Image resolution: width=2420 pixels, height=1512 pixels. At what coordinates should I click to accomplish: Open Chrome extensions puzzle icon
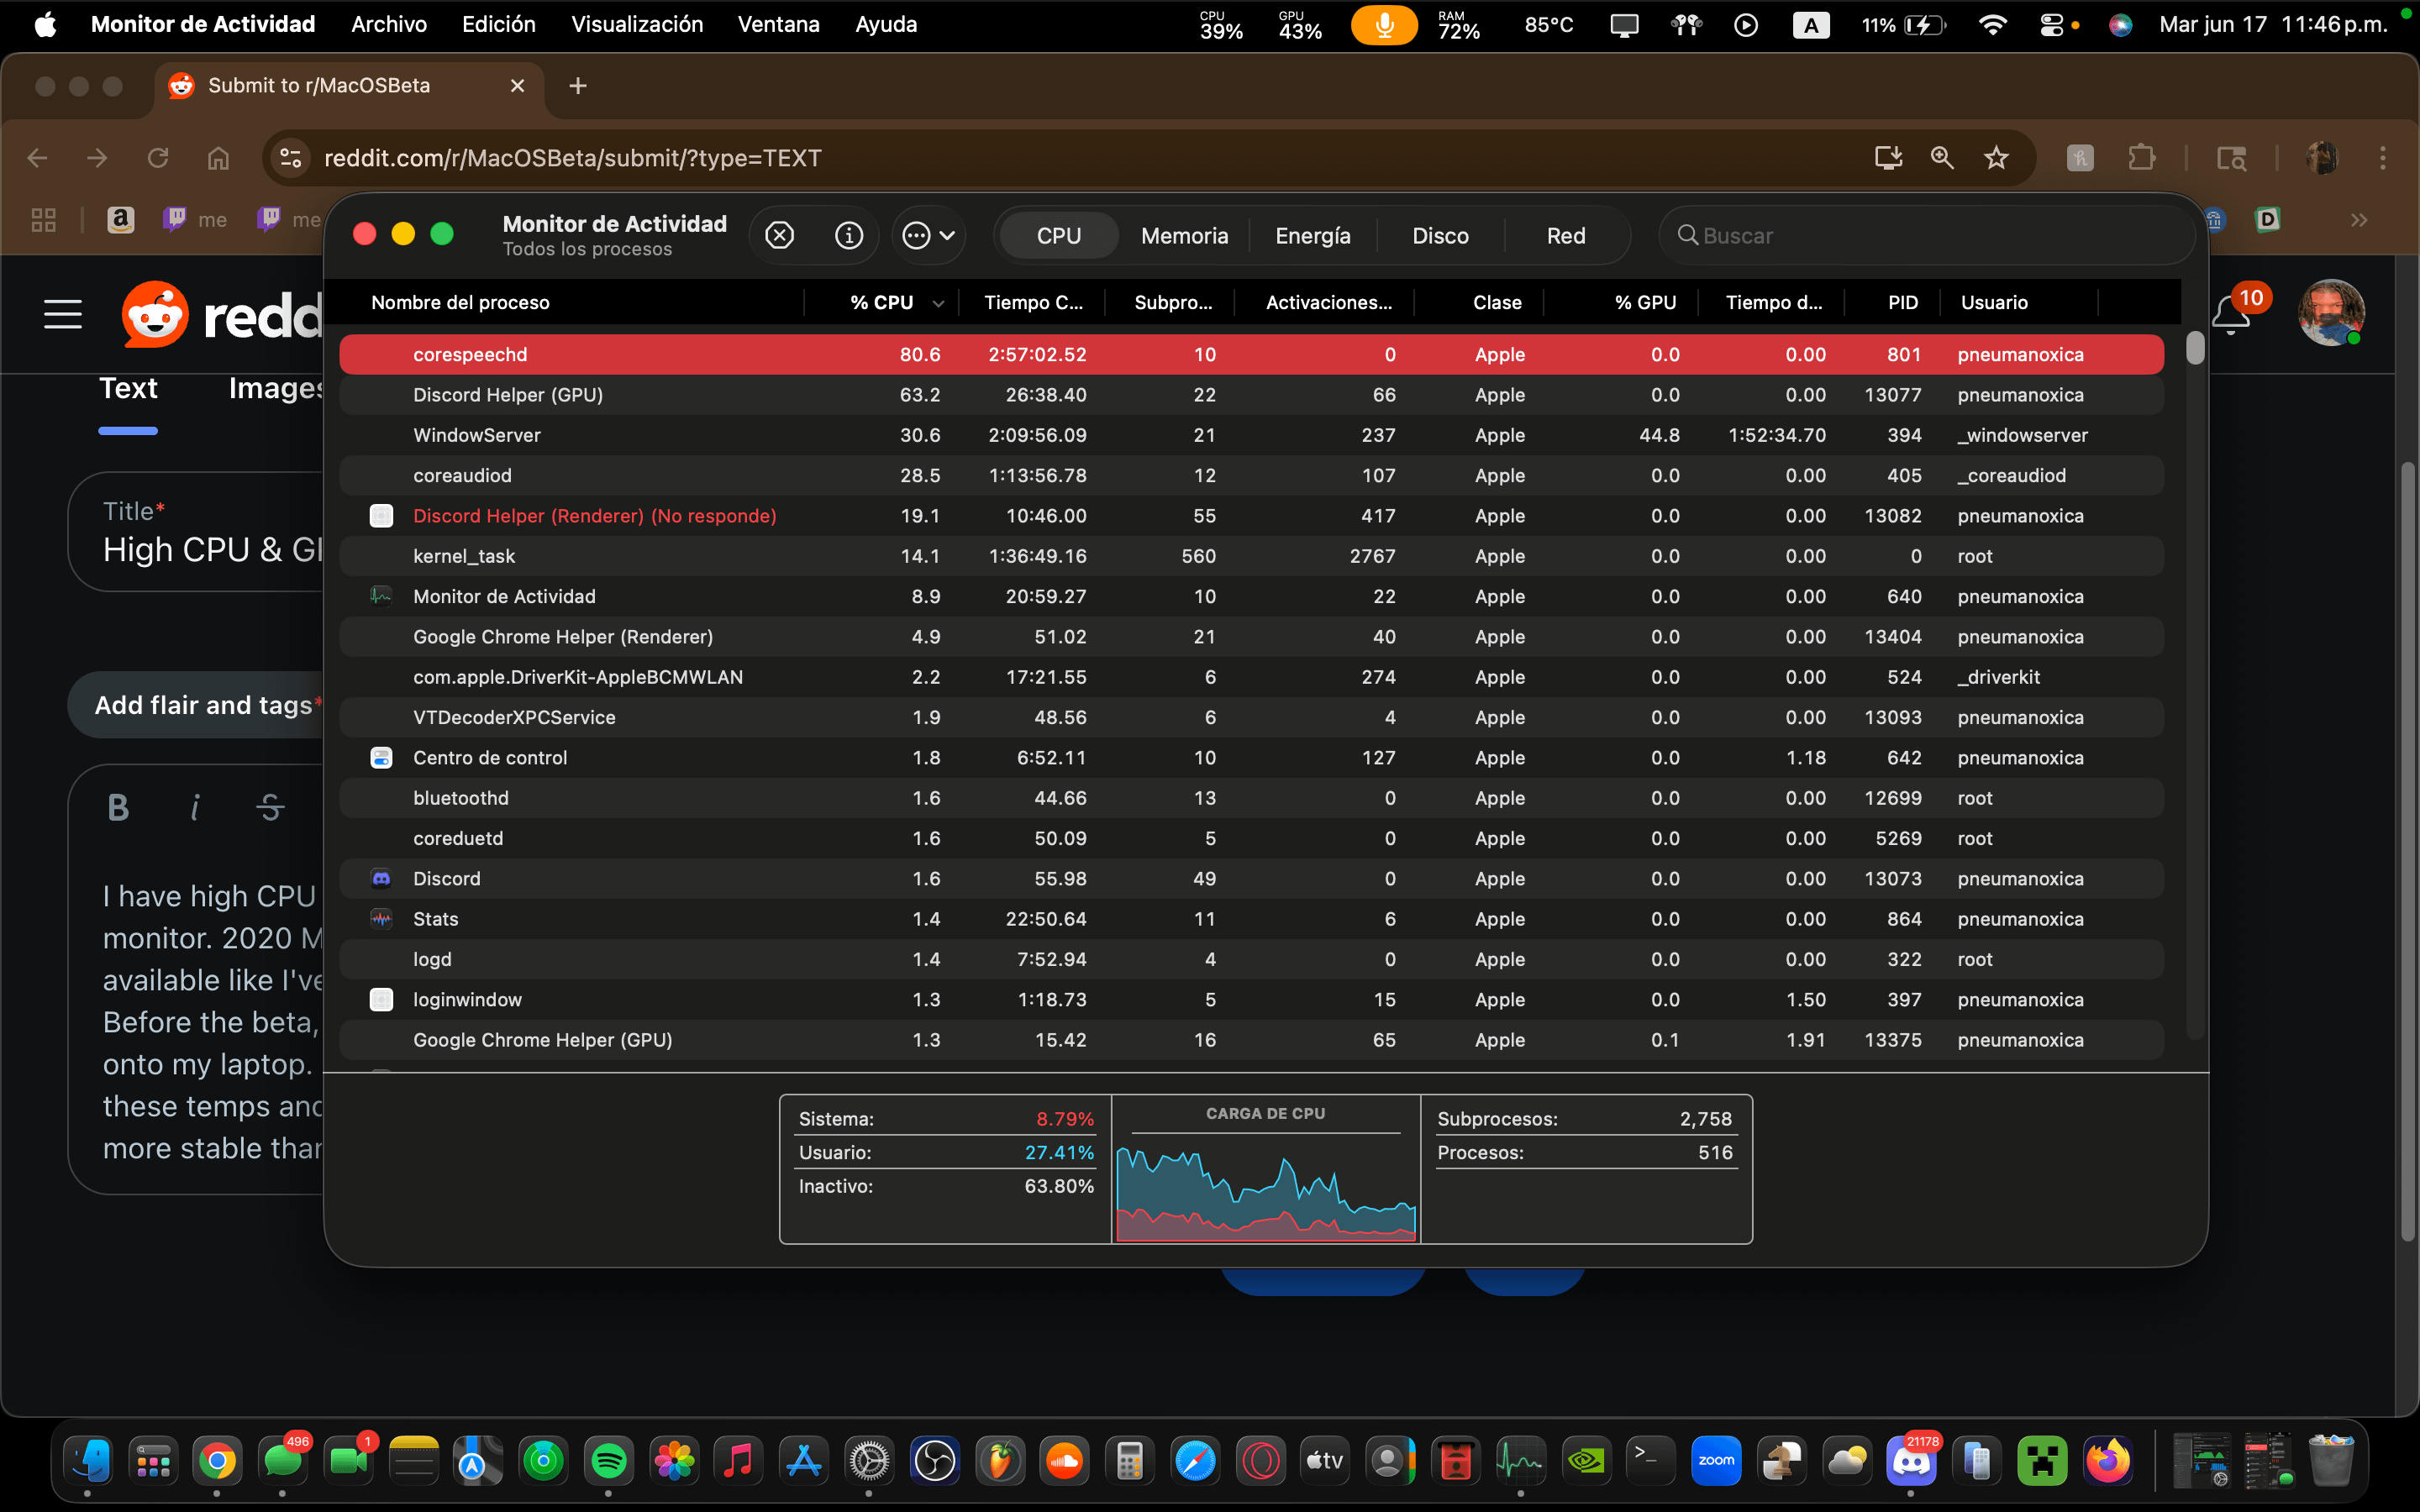2141,158
